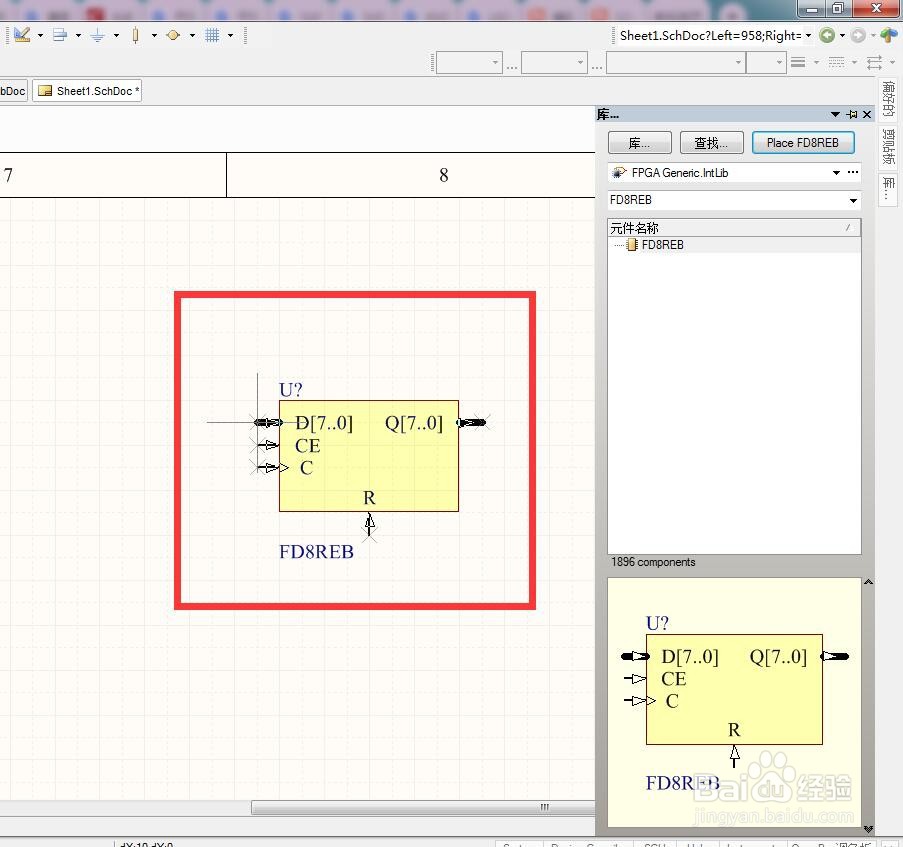Click the U? designator on schematic
This screenshot has width=903, height=847.
tap(290, 390)
